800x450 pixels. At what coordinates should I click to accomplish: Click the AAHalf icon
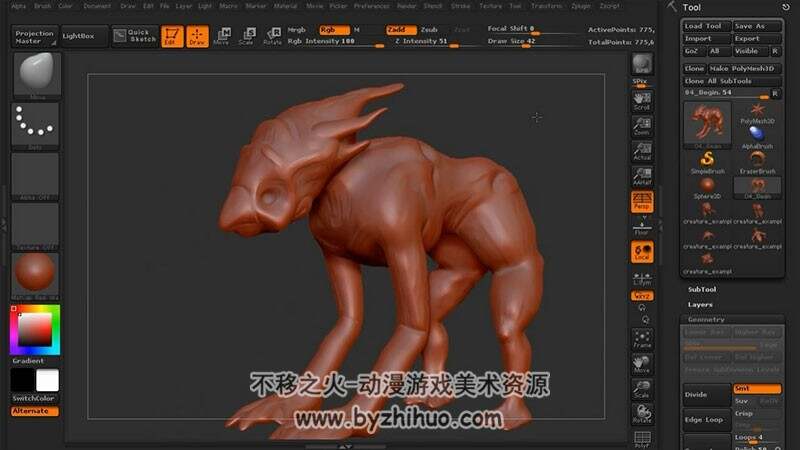click(x=642, y=177)
